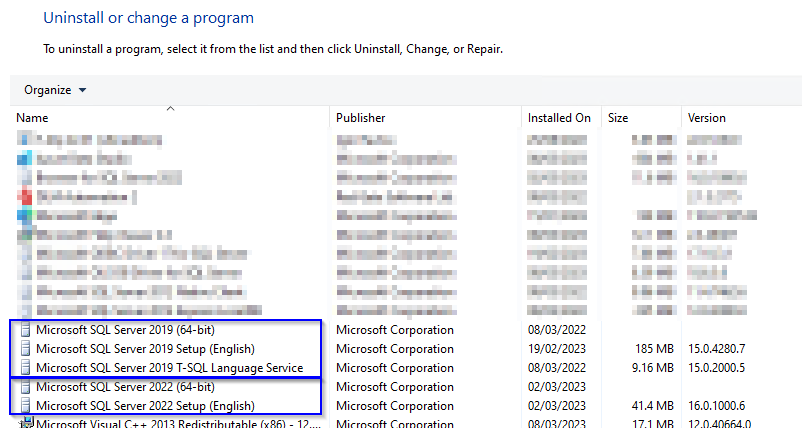Select Microsoft SQL Server 2022 (64-bit) entry
This screenshot has height=428, width=802.
click(125, 387)
